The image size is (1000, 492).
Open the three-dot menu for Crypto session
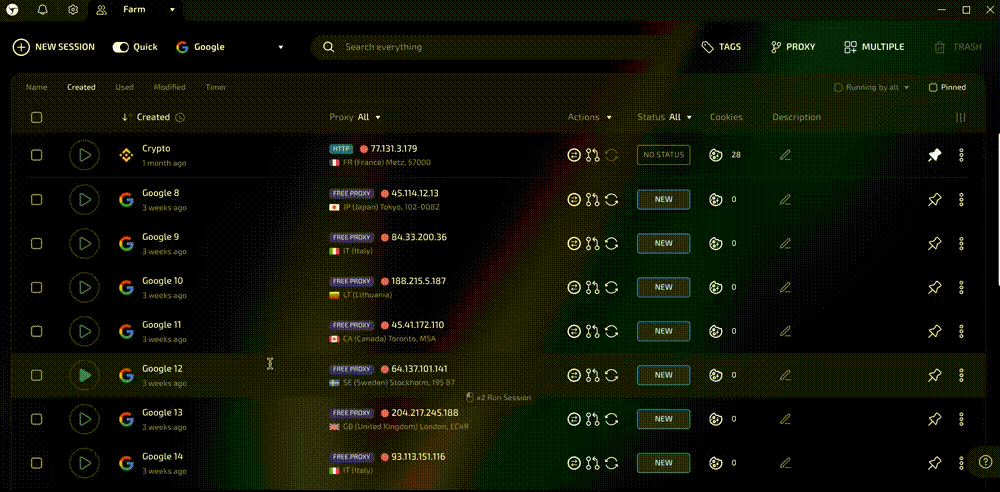point(961,155)
